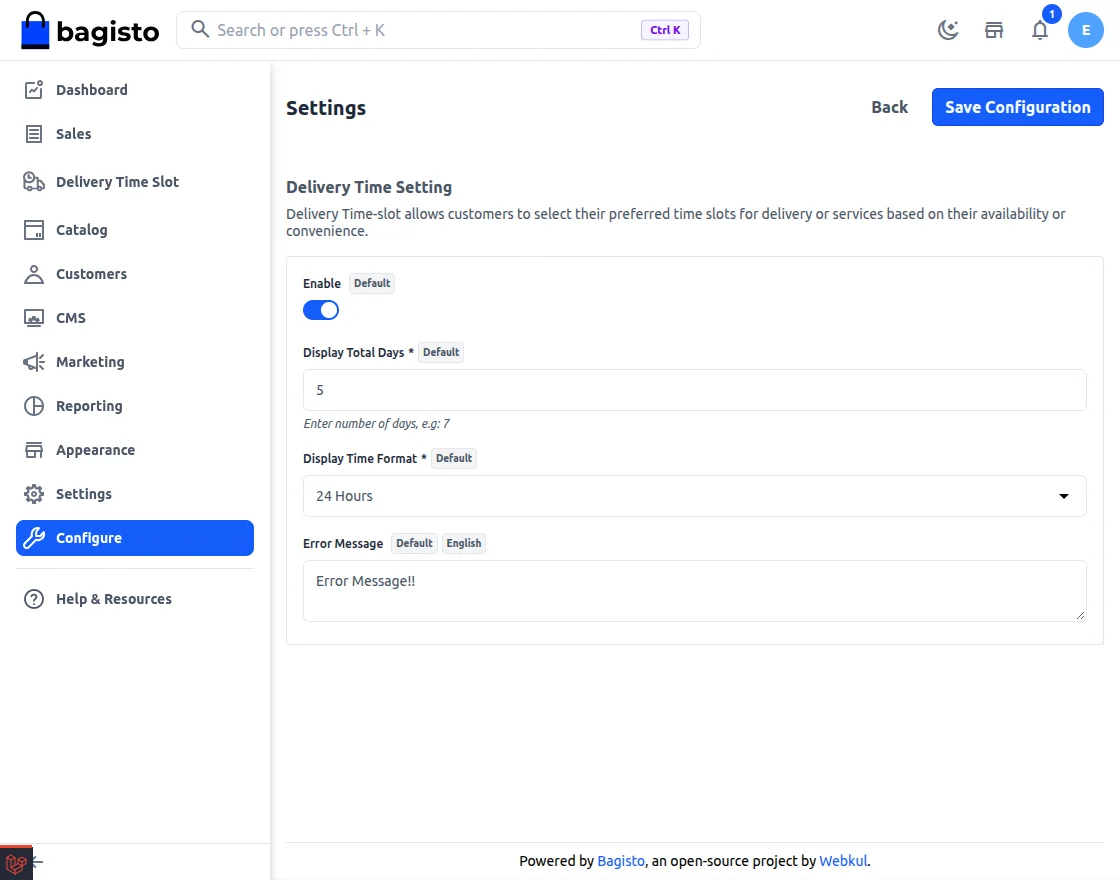Collapse the sidebar with arrow icon
Image resolution: width=1120 pixels, height=880 pixels.
(x=37, y=861)
